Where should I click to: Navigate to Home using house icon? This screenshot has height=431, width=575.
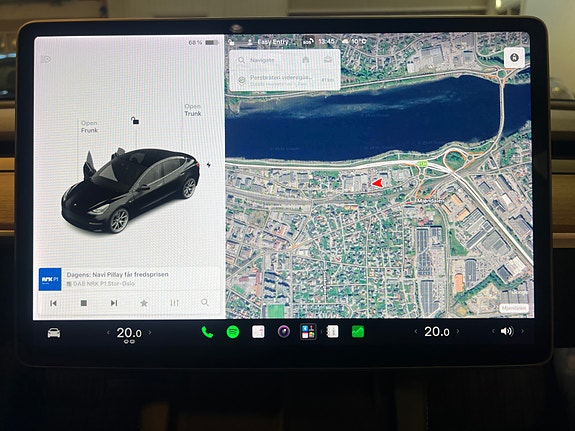click(x=305, y=60)
